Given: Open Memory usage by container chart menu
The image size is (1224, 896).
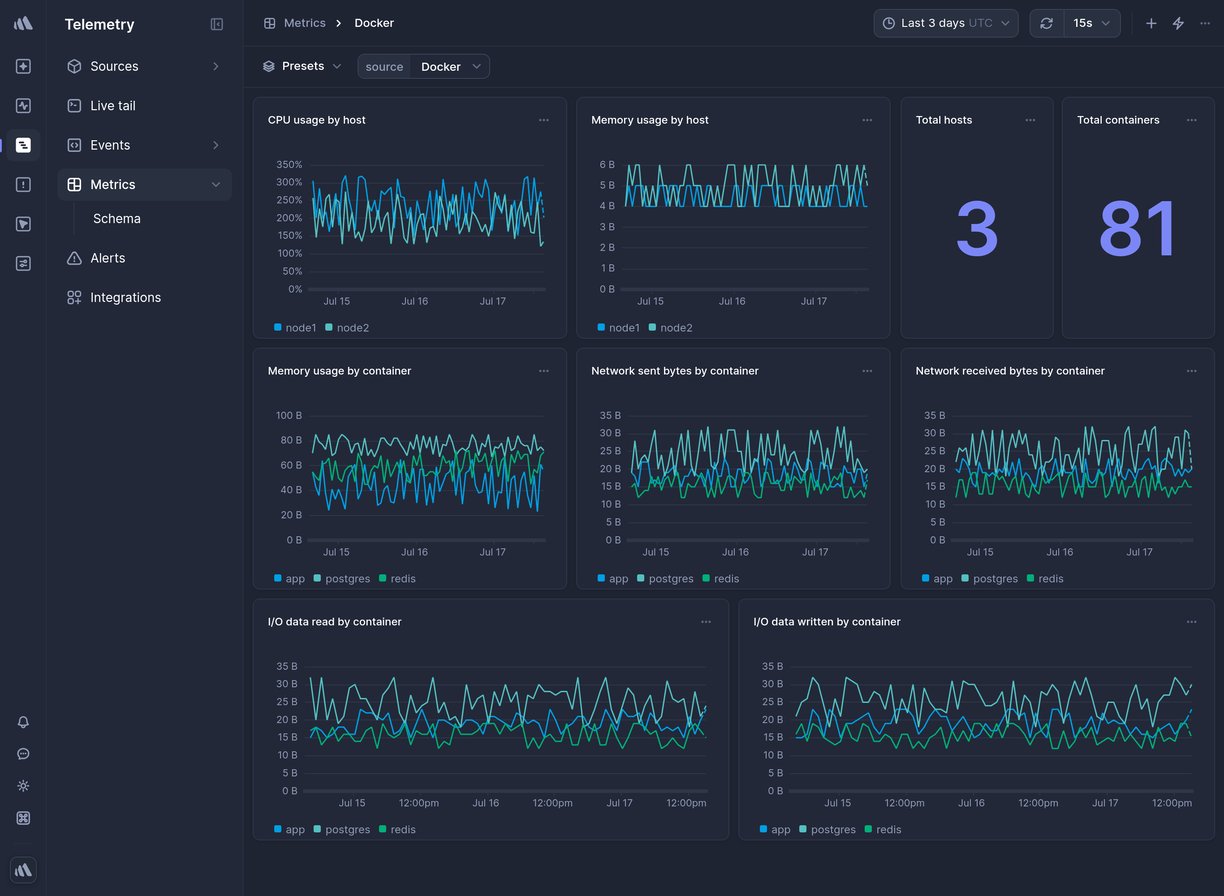Looking at the screenshot, I should [544, 371].
